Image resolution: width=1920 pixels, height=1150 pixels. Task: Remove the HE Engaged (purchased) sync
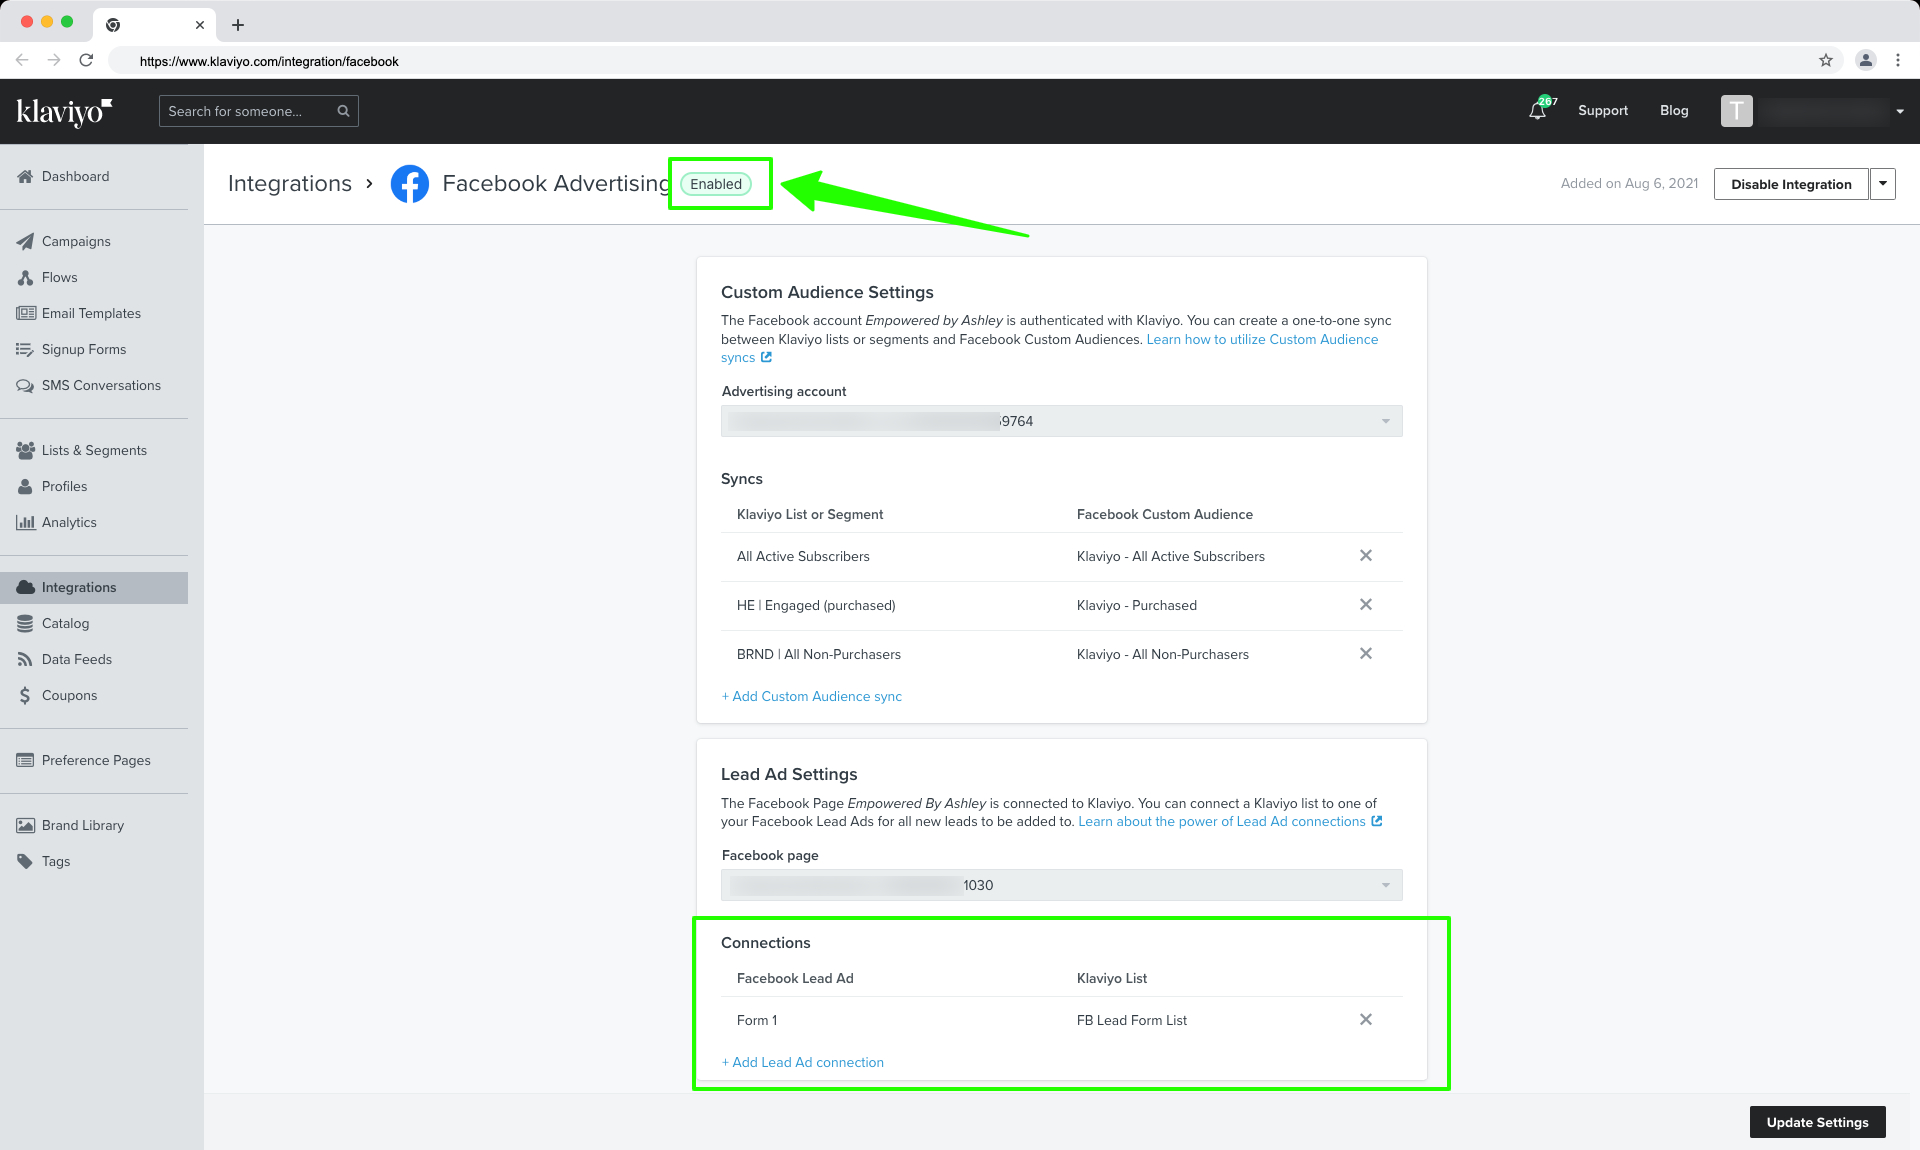1366,604
